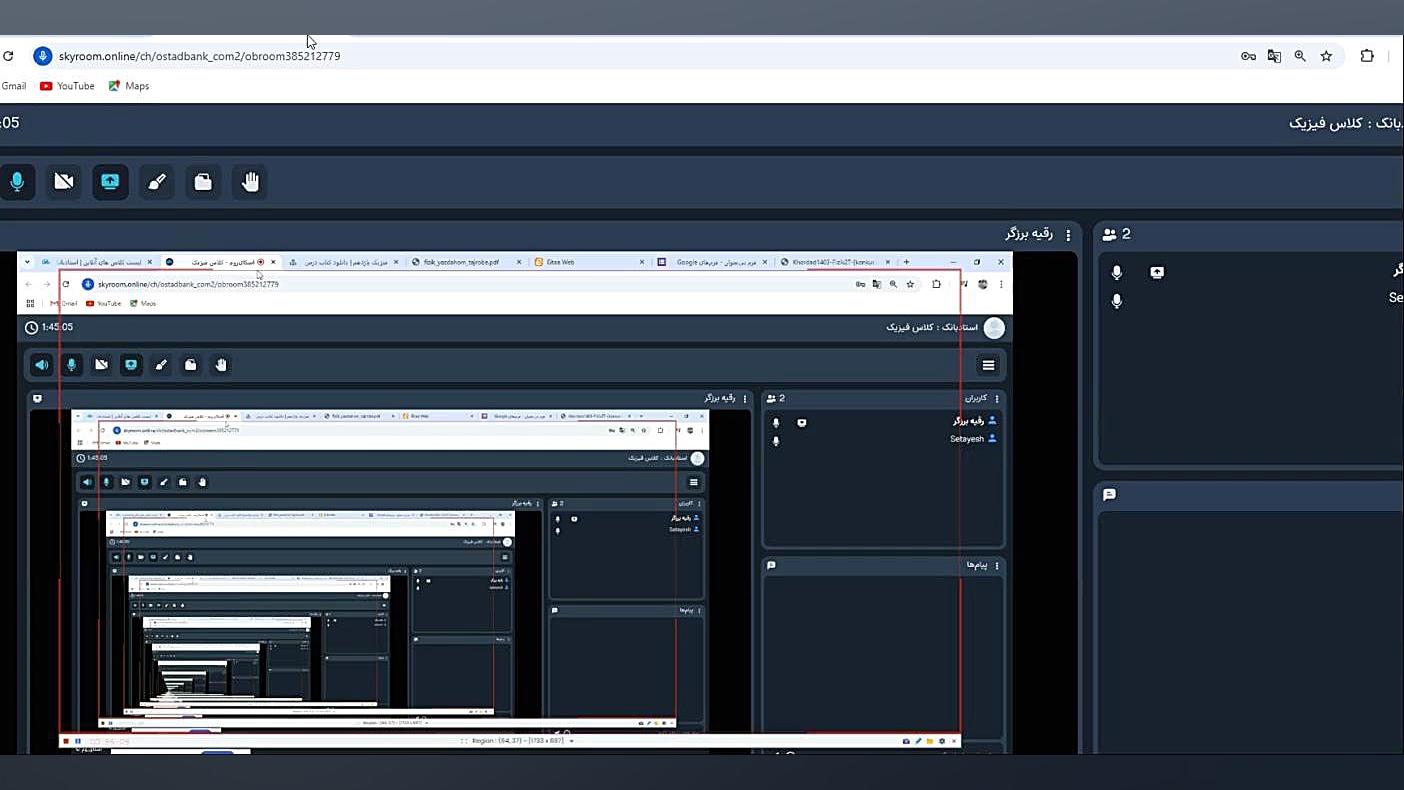Open the saved passwords key icon in the outer address bar

[1248, 56]
